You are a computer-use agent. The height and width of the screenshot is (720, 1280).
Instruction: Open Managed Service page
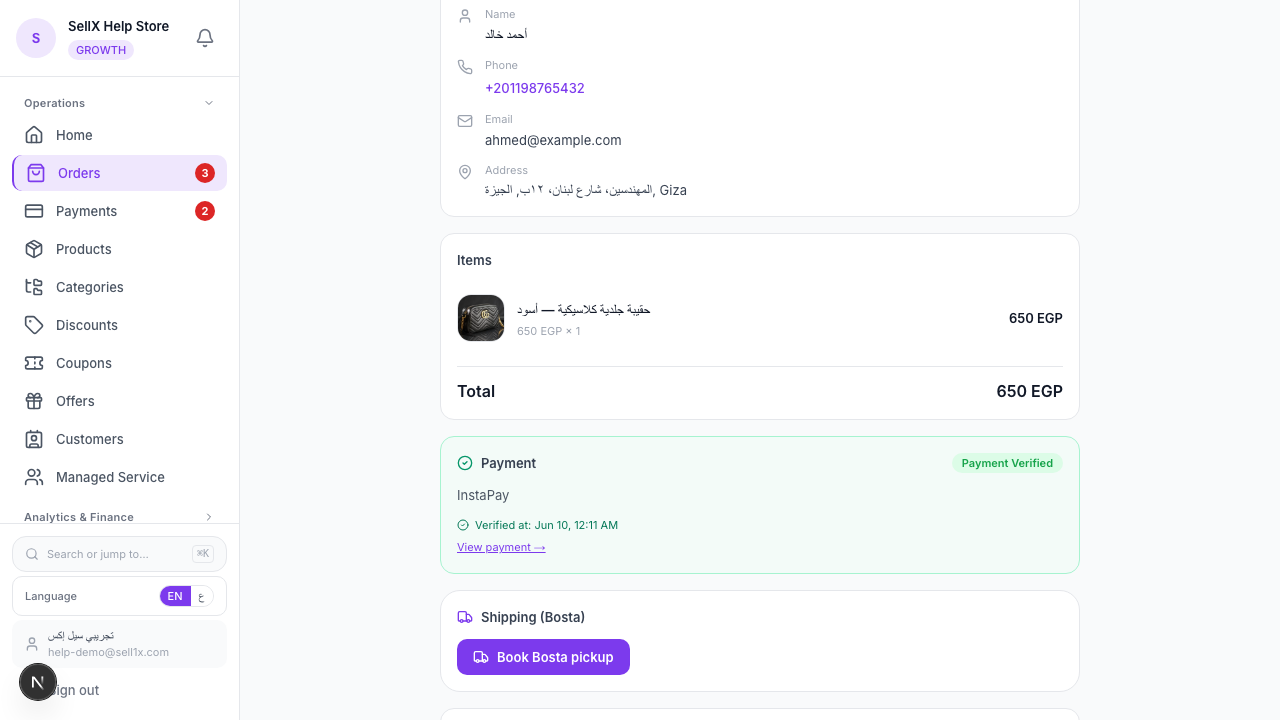pos(119,477)
